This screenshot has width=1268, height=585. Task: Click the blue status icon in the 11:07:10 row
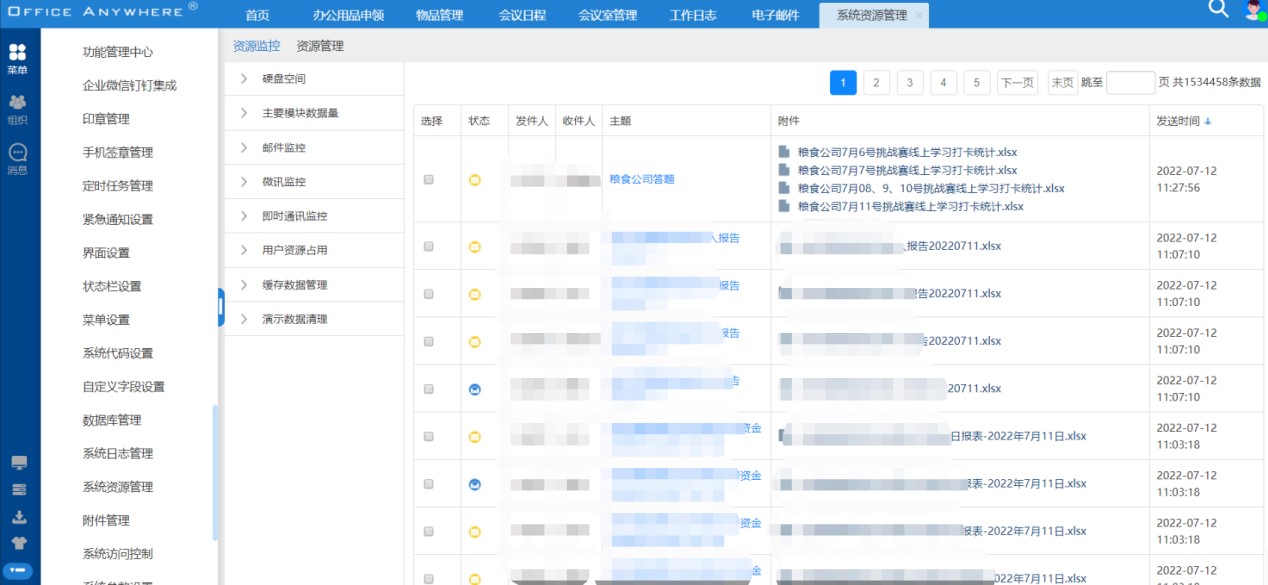475,389
